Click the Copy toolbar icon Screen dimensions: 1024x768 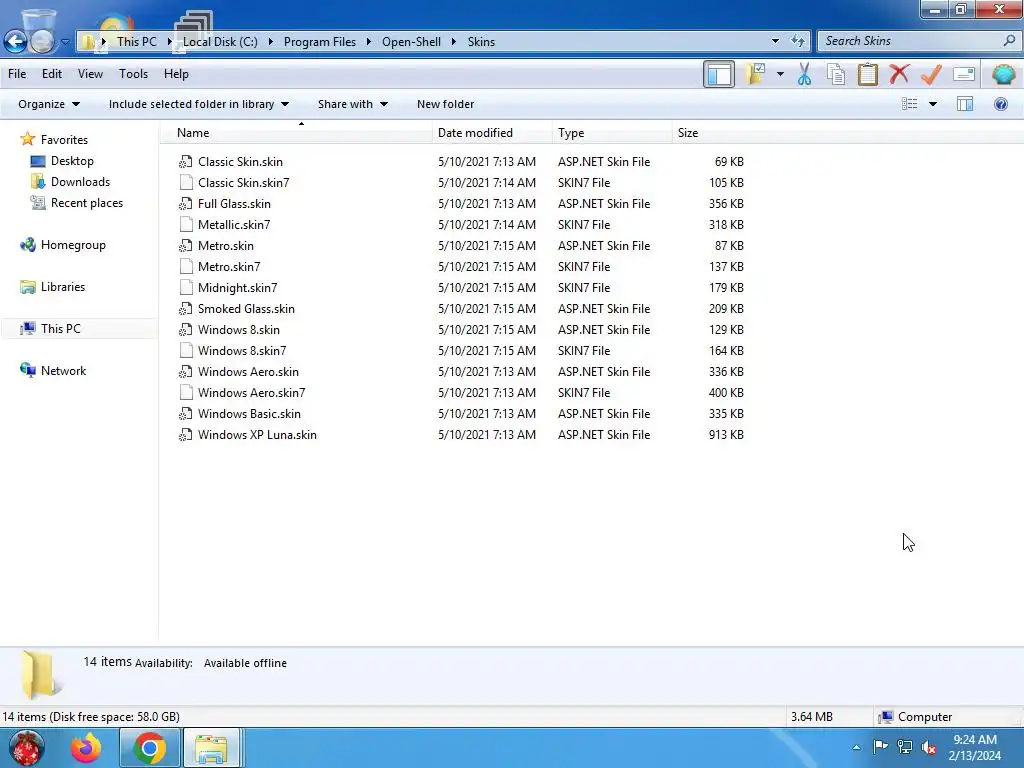point(836,74)
